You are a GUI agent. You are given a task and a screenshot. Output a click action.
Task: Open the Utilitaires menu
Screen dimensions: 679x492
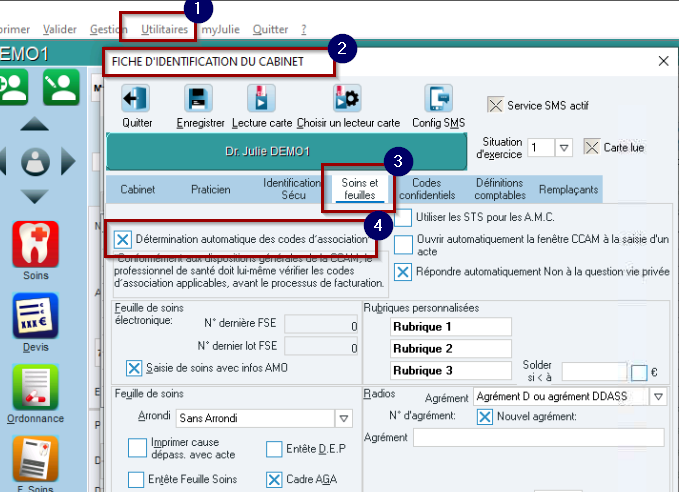(x=165, y=29)
